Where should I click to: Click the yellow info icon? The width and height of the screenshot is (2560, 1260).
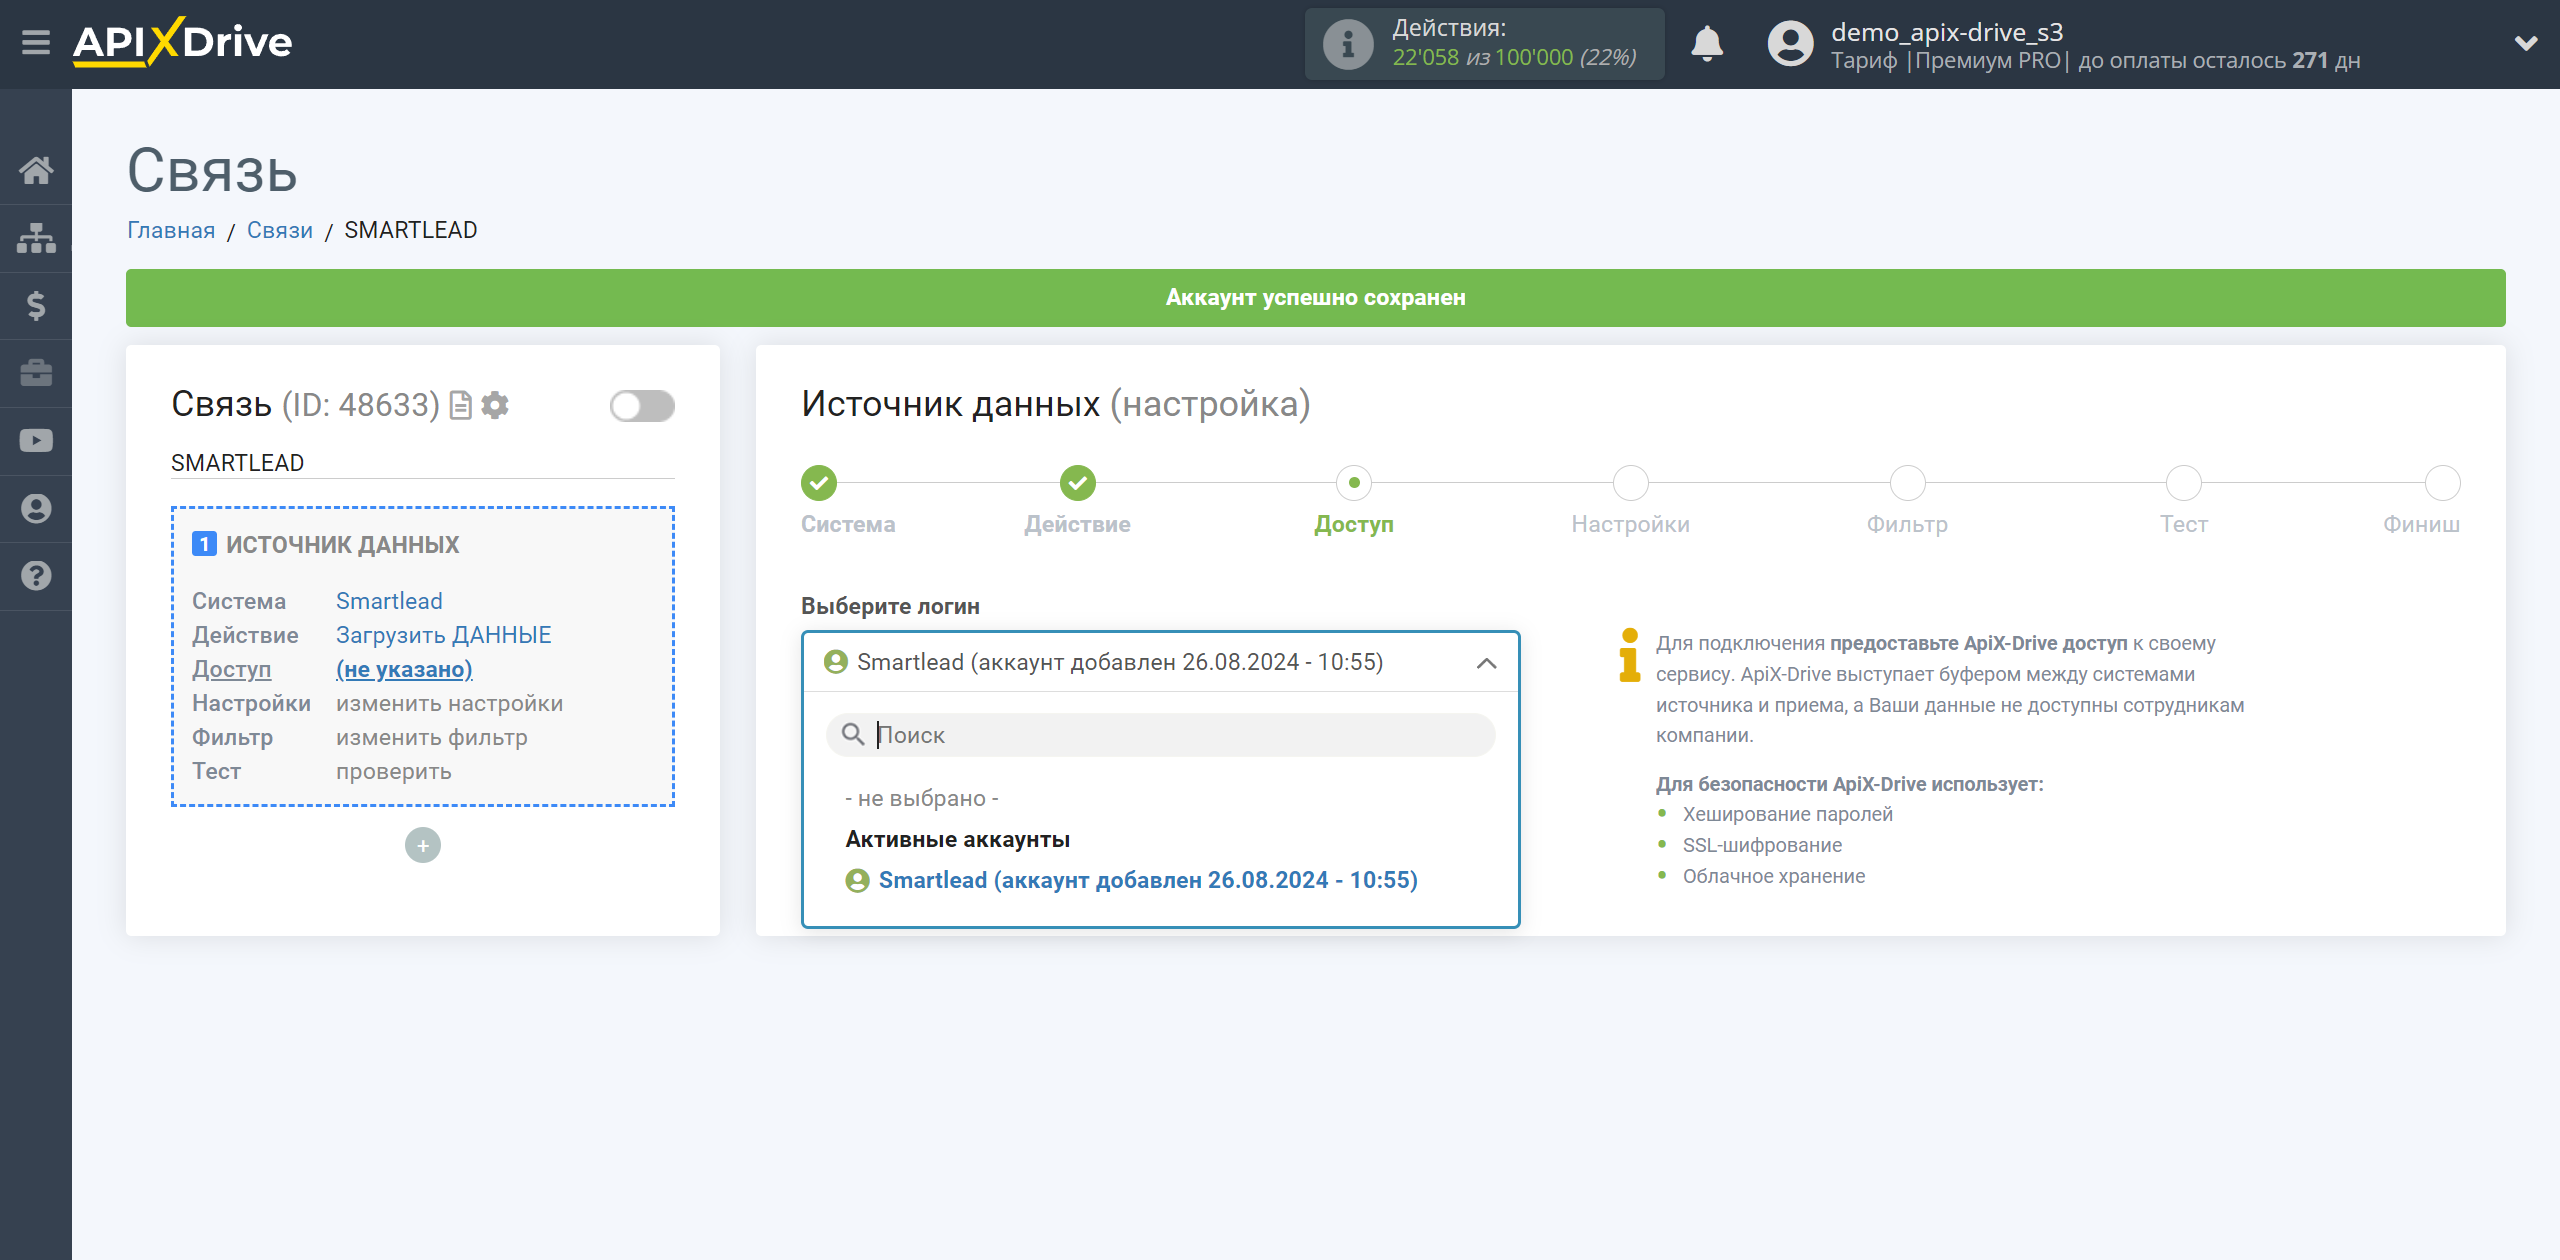[x=1630, y=655]
